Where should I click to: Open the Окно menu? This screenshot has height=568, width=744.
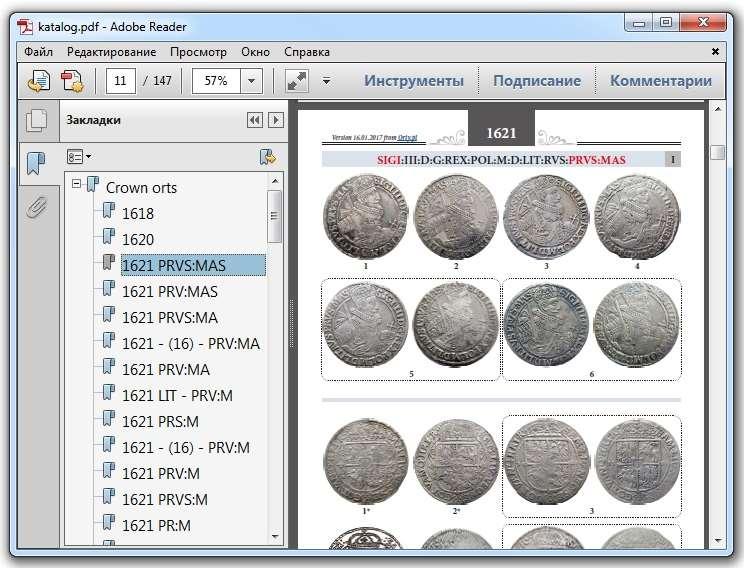pyautogui.click(x=255, y=52)
